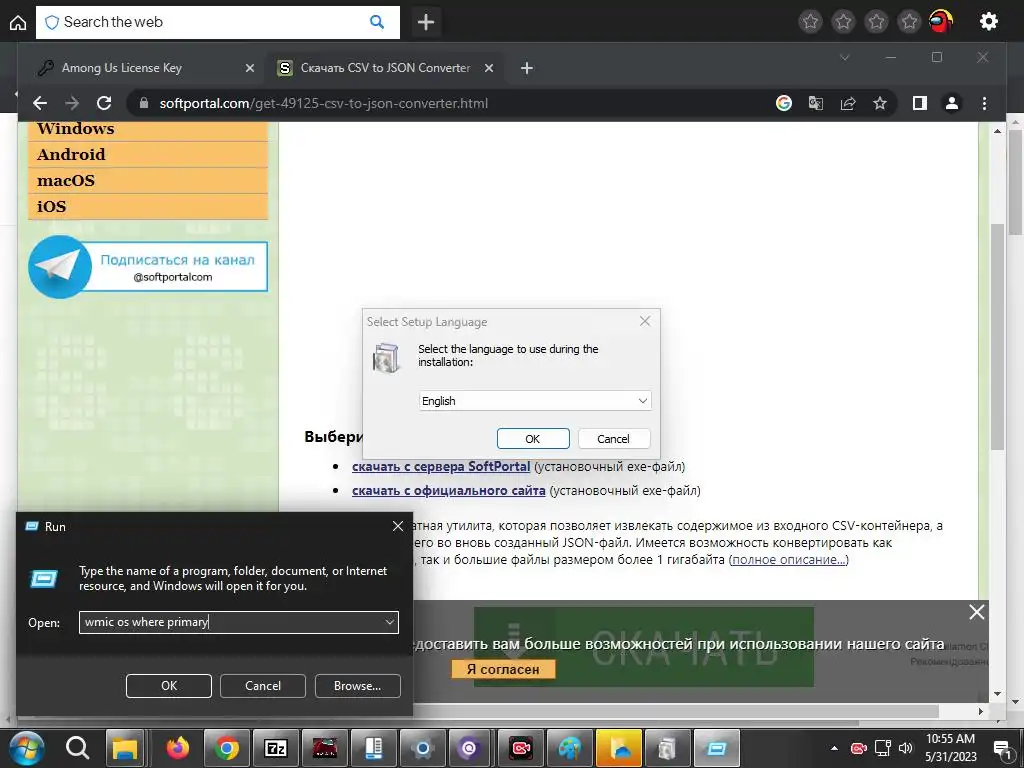Image resolution: width=1024 pixels, height=768 pixels.
Task: Expand the Chrome tab search chevron
Action: (844, 57)
